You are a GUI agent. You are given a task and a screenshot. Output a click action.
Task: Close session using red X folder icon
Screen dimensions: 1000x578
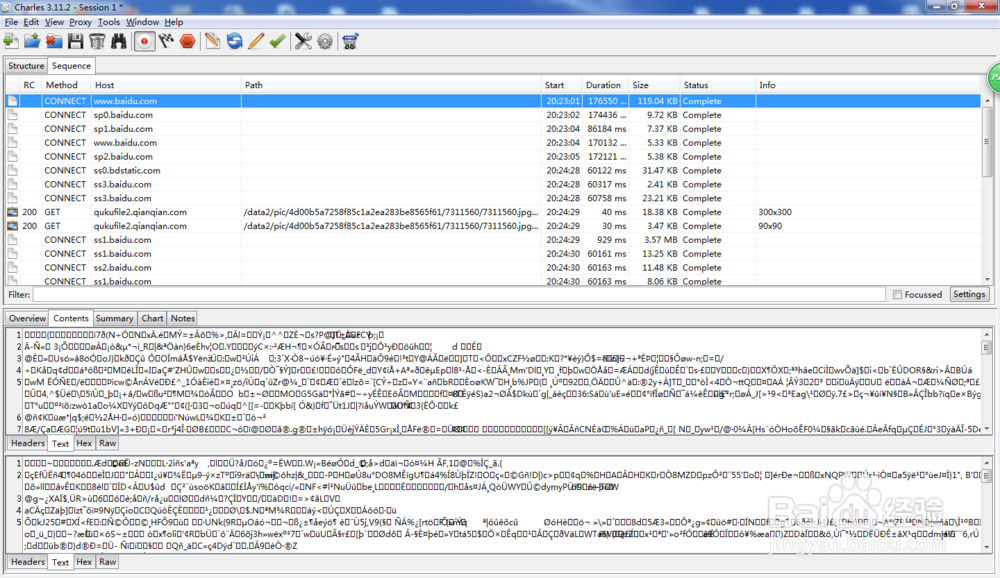(x=54, y=41)
